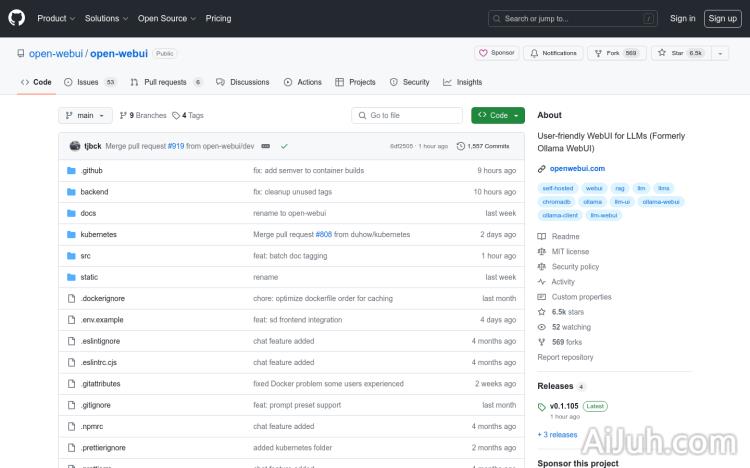The width and height of the screenshot is (750, 468).
Task: Click the Sponsor heart button
Action: 496,53
